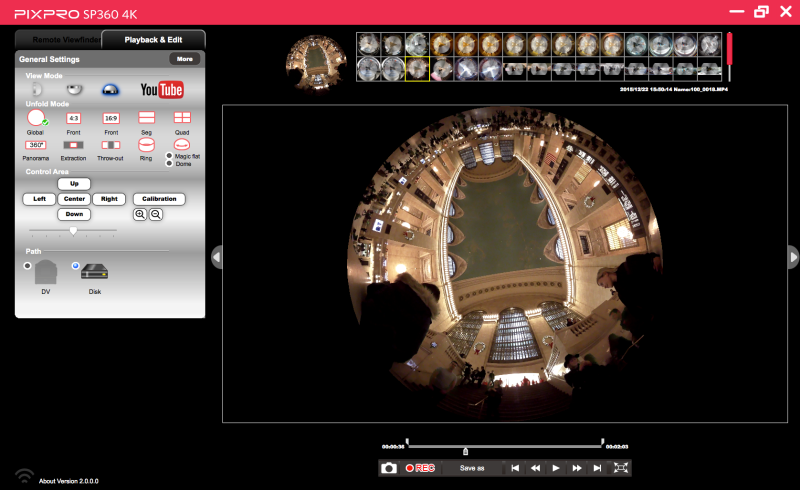Enter fullscreen using the expand icon
The height and width of the screenshot is (490, 800).
click(x=621, y=468)
